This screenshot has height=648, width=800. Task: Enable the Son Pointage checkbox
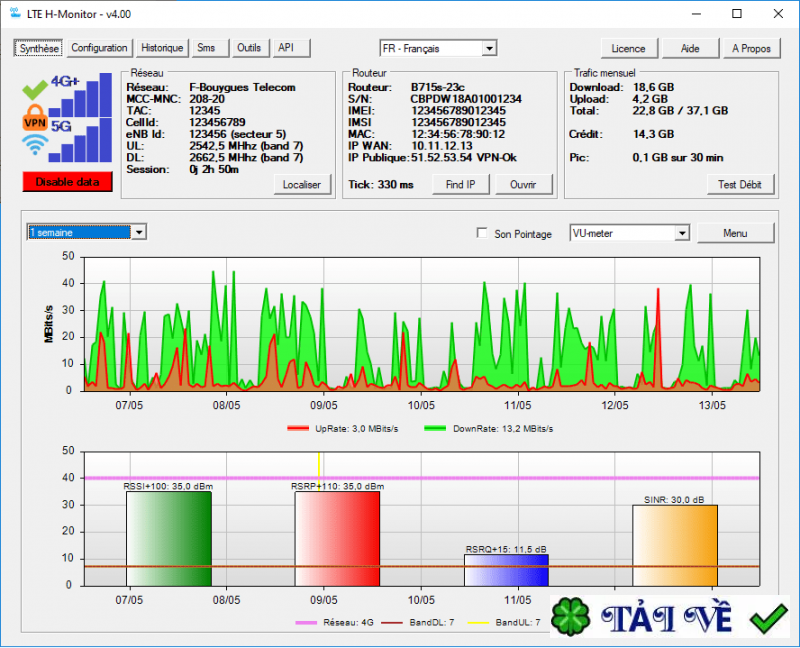[482, 233]
